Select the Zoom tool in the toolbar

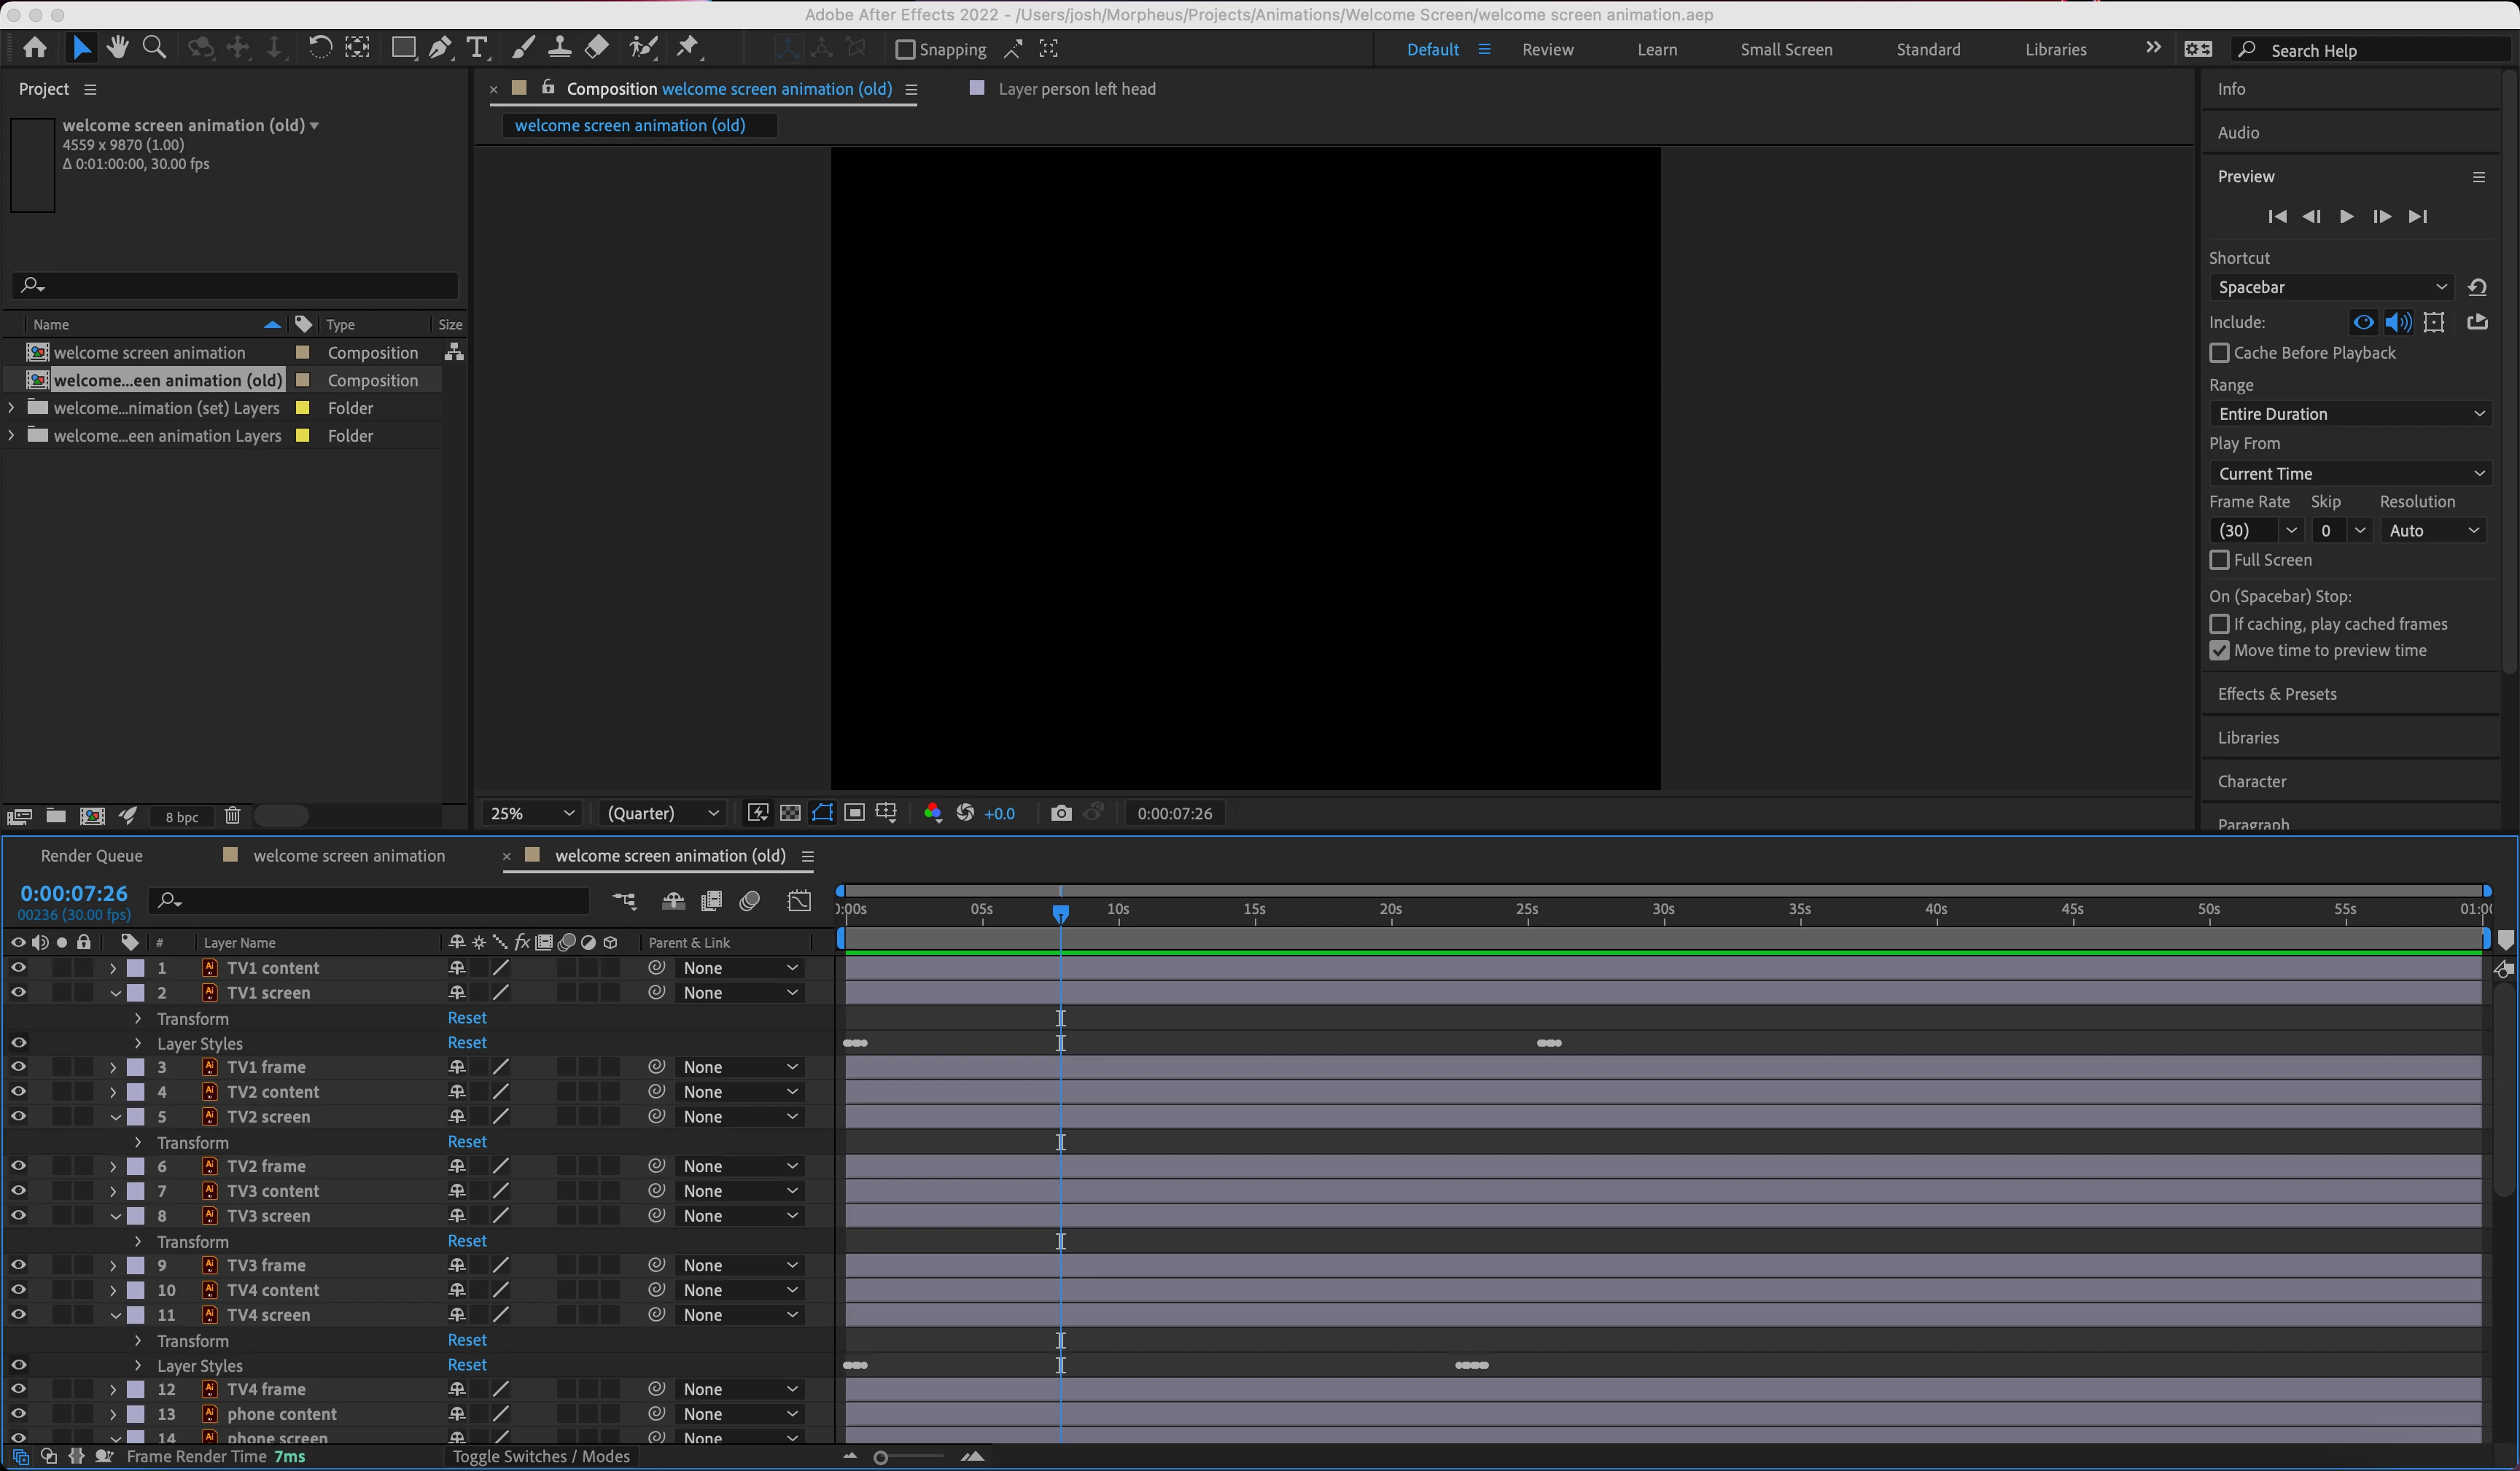click(154, 48)
